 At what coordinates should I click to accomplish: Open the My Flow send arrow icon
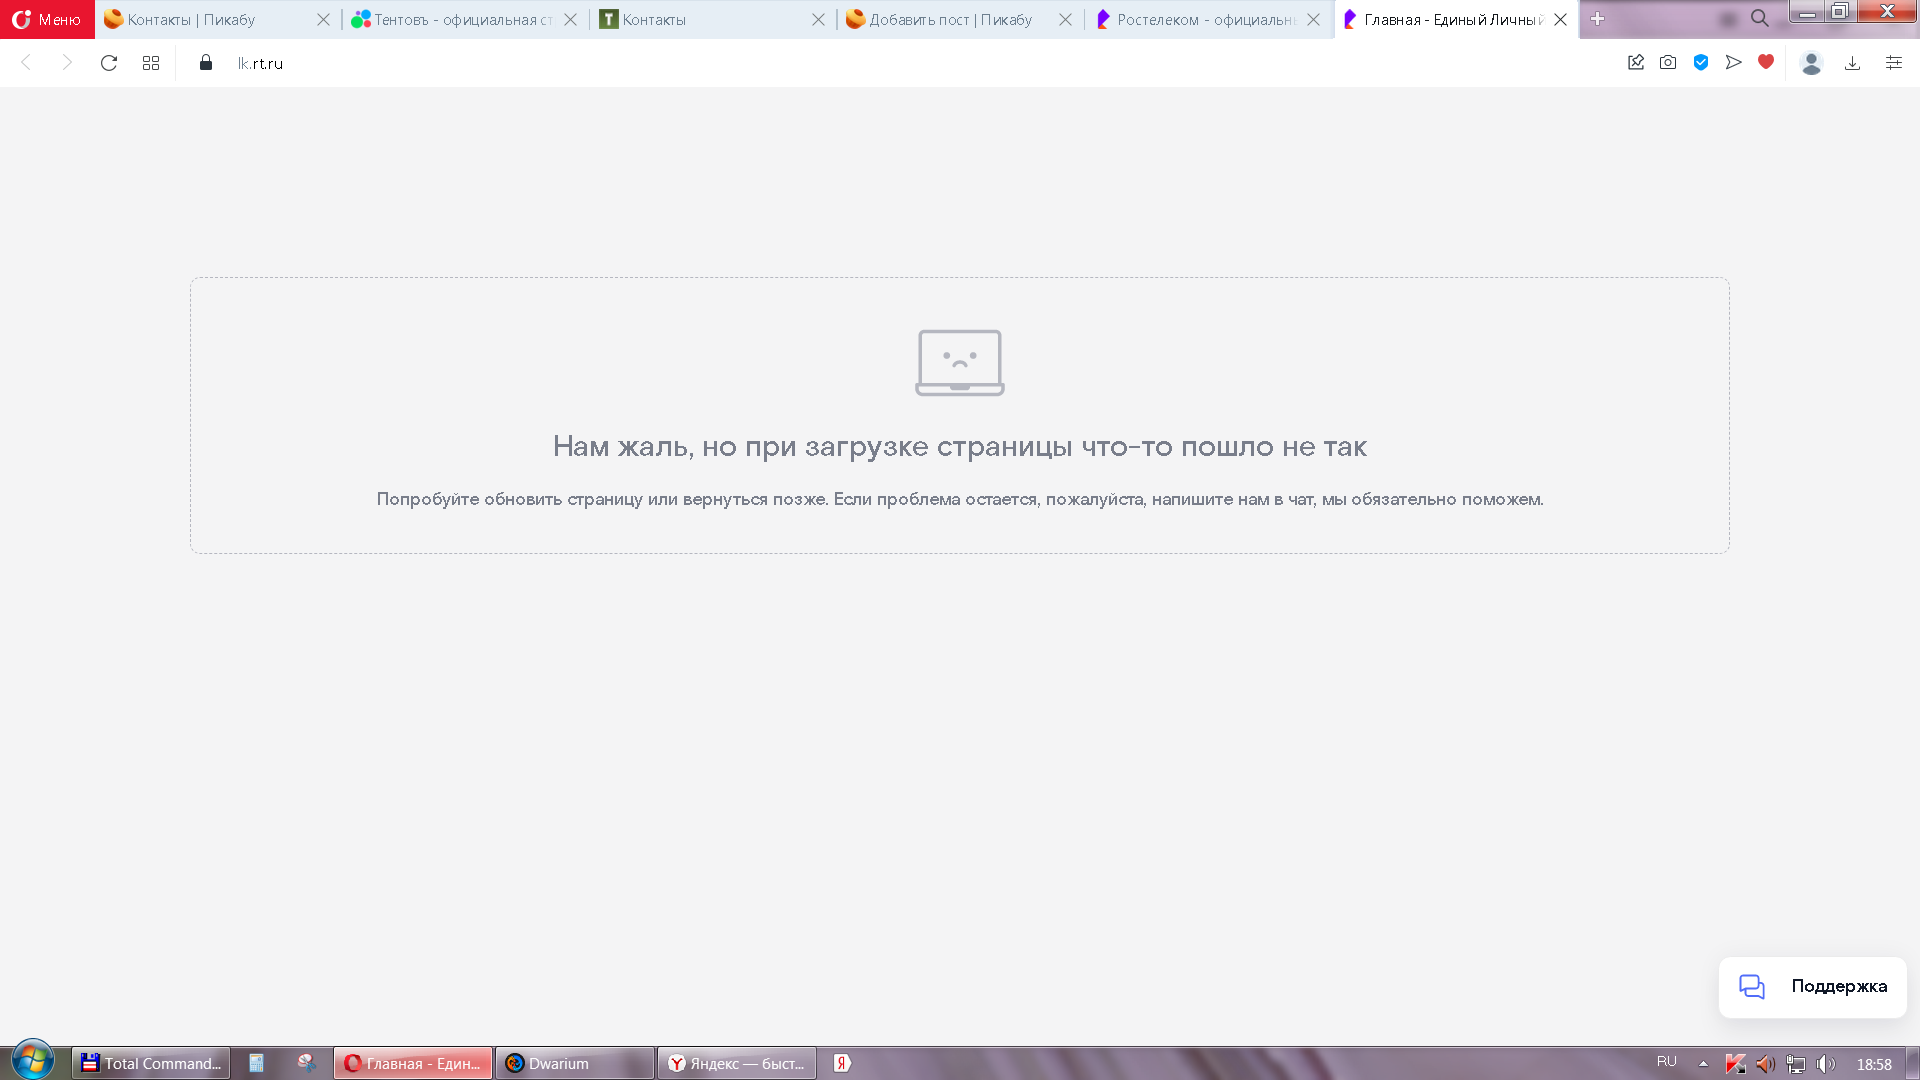click(1734, 63)
